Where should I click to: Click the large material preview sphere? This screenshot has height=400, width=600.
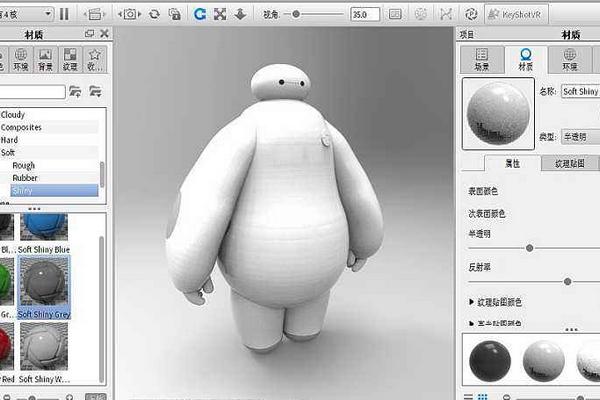coord(498,113)
